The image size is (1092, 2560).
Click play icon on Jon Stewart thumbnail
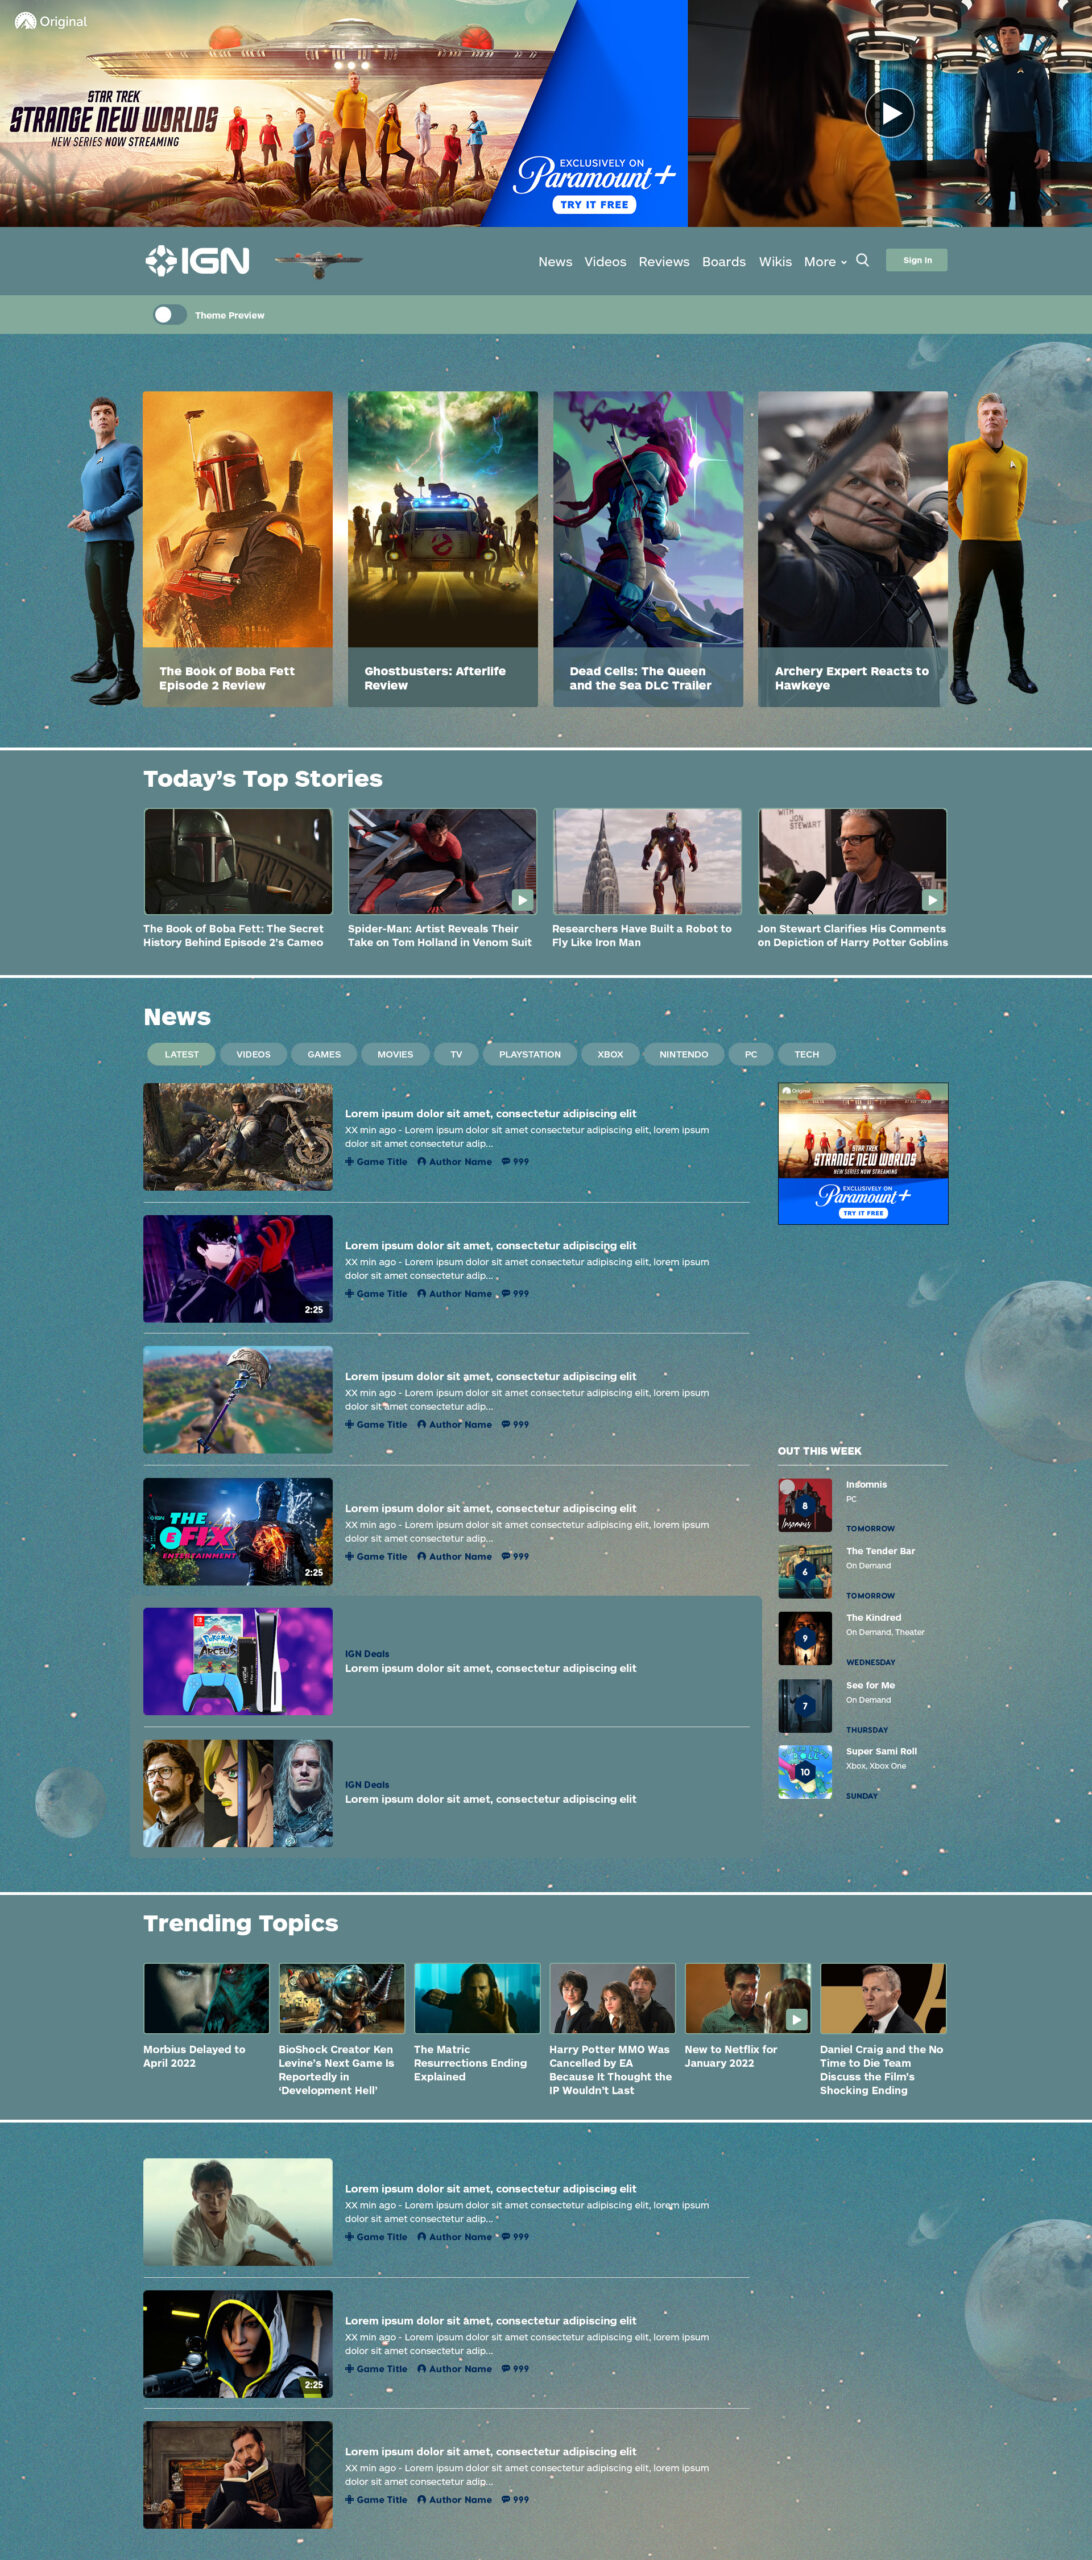[932, 900]
